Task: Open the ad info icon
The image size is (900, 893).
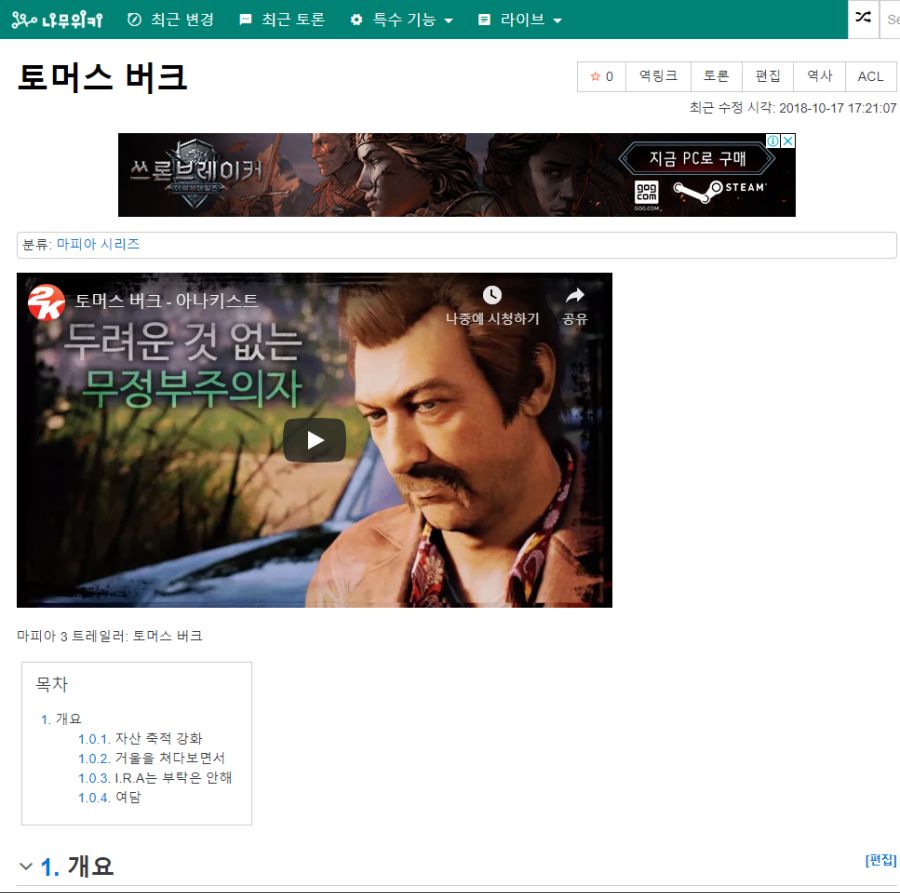Action: click(x=774, y=141)
